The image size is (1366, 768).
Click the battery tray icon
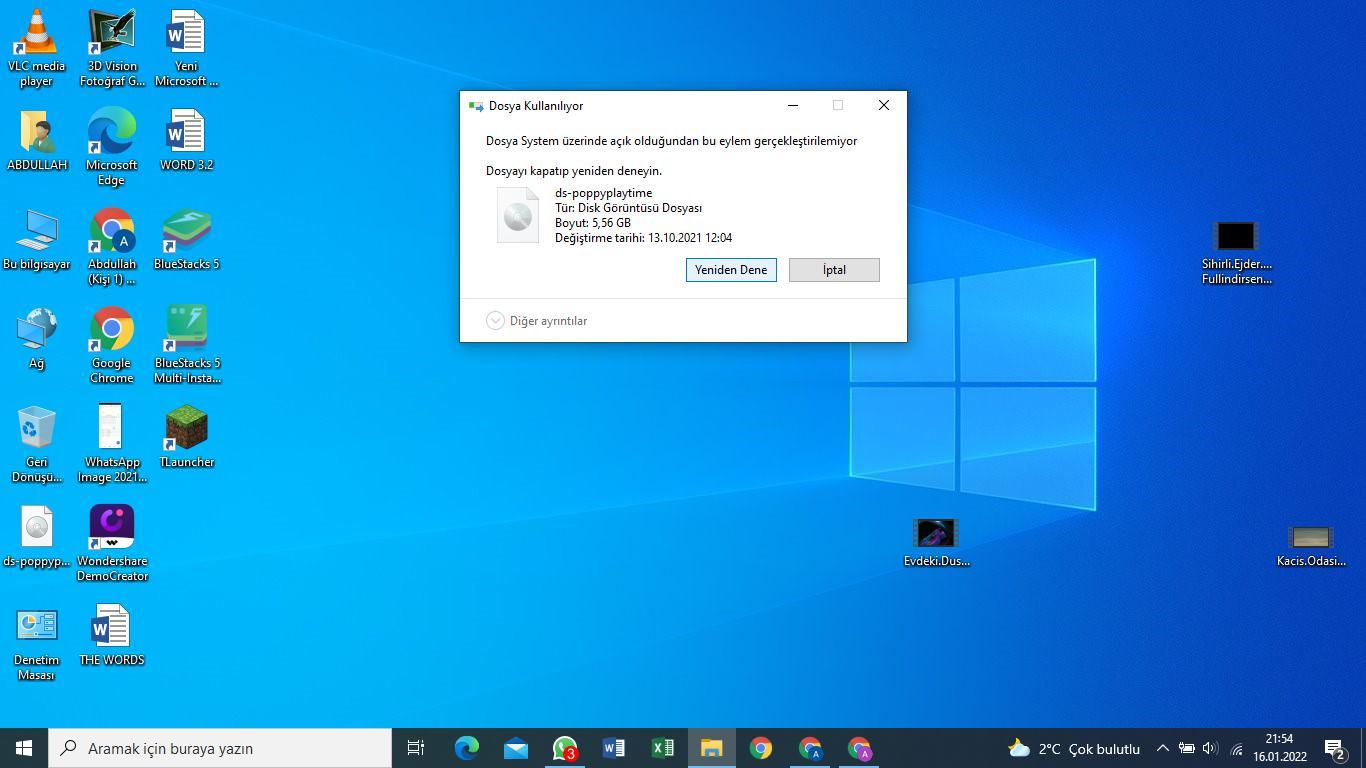click(1187, 748)
